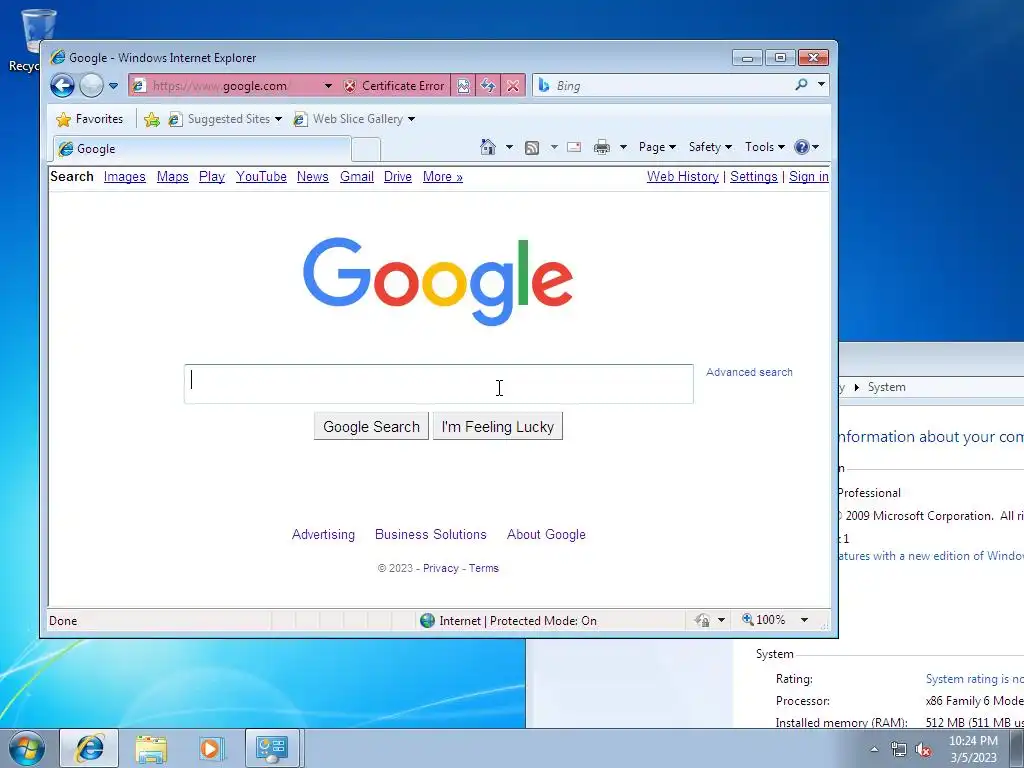Open search provider dropdown arrow
This screenshot has height=768, width=1024.
821,84
